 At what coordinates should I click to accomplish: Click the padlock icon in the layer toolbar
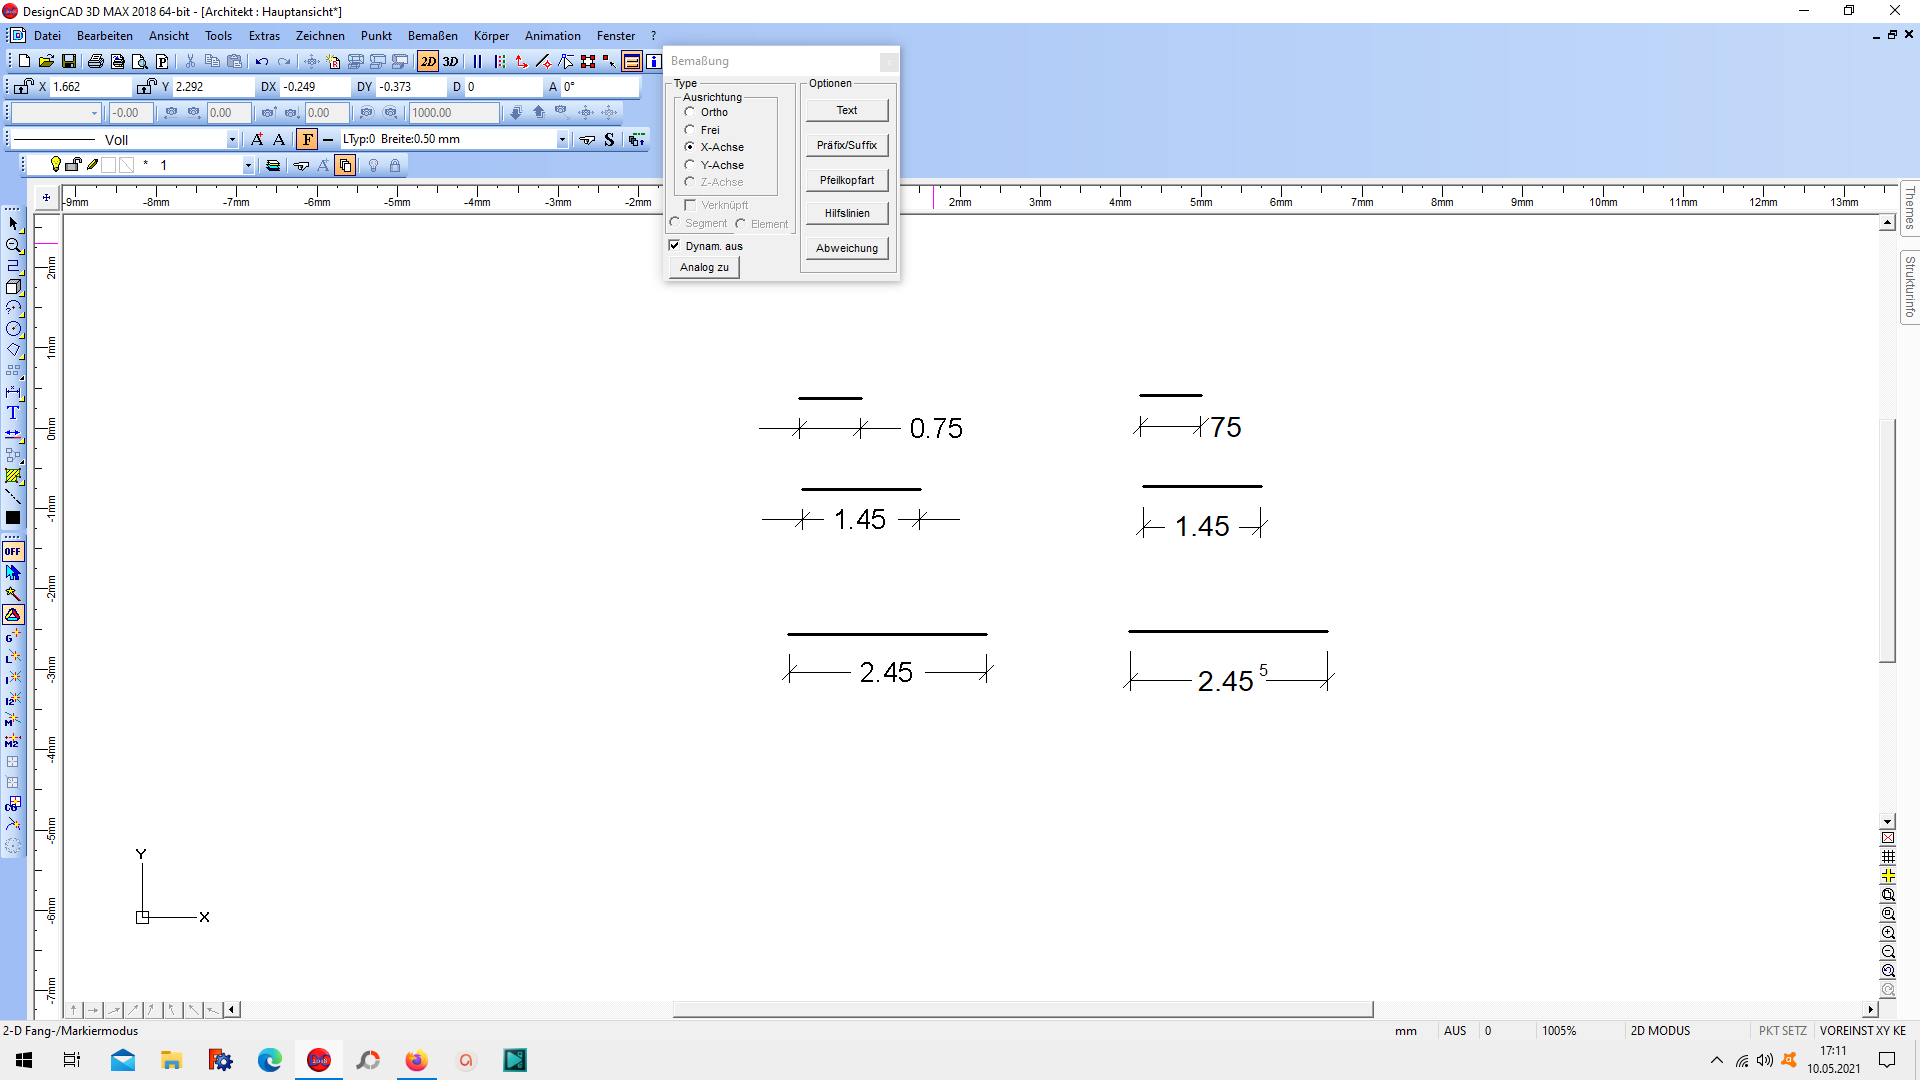pos(395,165)
